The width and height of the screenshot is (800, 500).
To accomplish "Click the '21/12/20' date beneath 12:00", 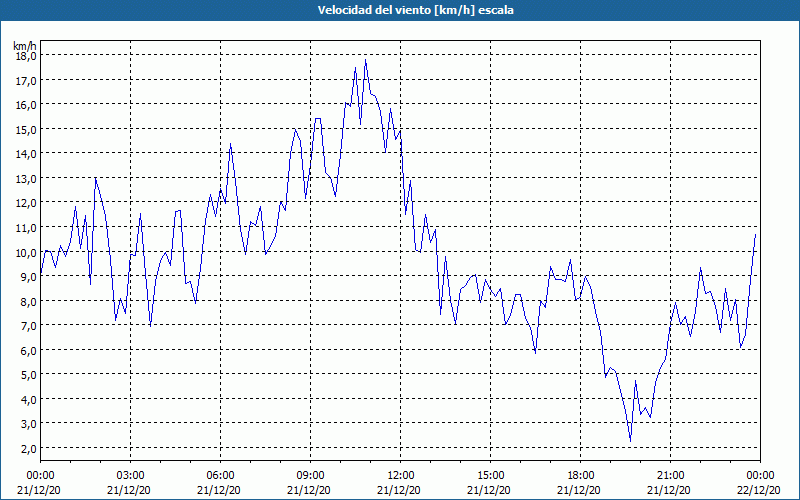I will point(399,490).
